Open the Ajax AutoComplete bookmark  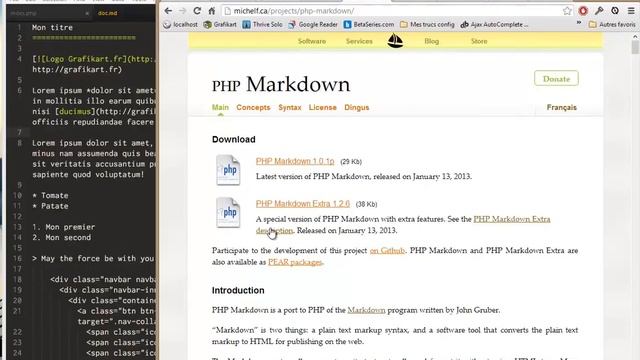point(494,24)
